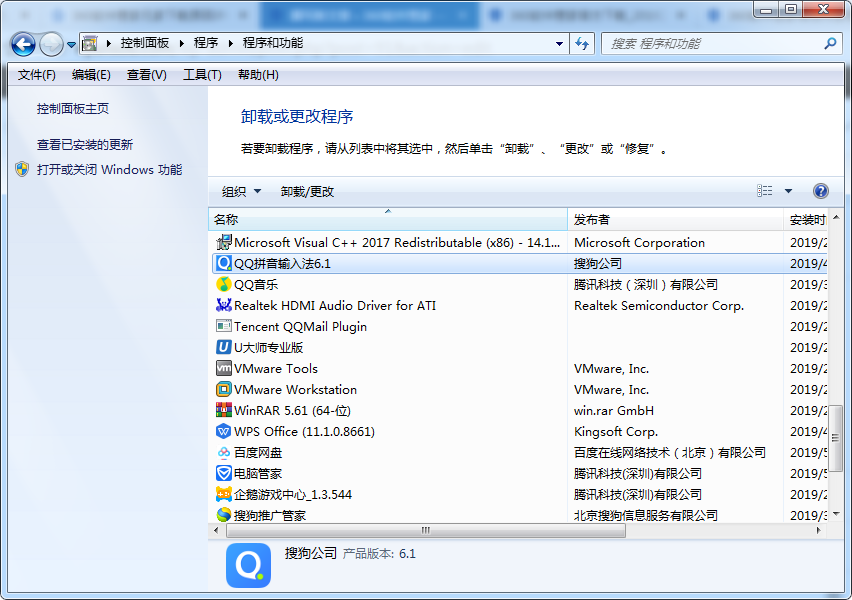Open the 帮助(H) menu
Viewport: 852px width, 600px height.
click(x=258, y=75)
